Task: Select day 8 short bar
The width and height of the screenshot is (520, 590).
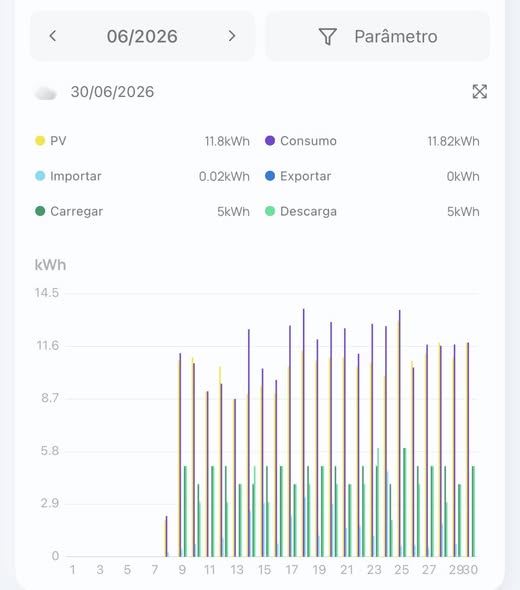Action: [x=166, y=536]
